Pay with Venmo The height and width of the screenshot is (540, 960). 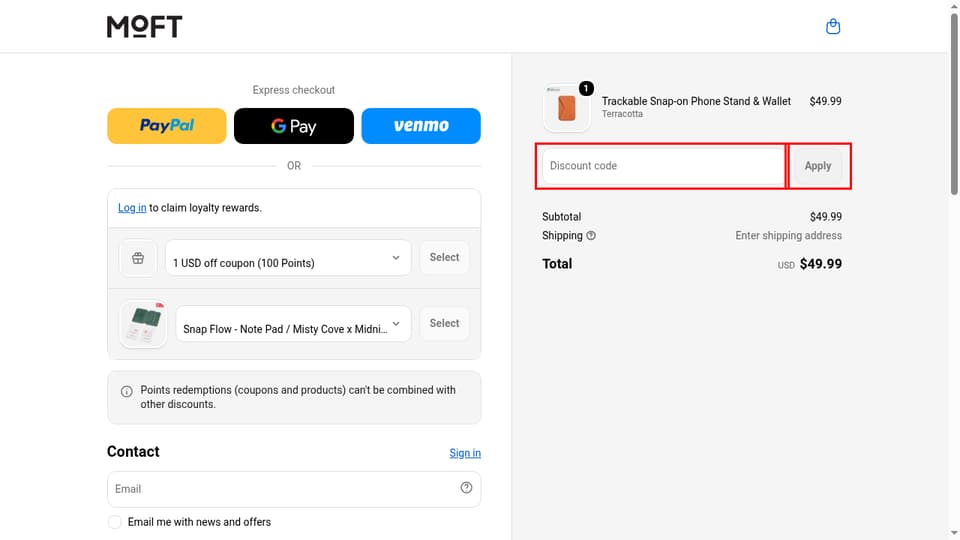421,126
